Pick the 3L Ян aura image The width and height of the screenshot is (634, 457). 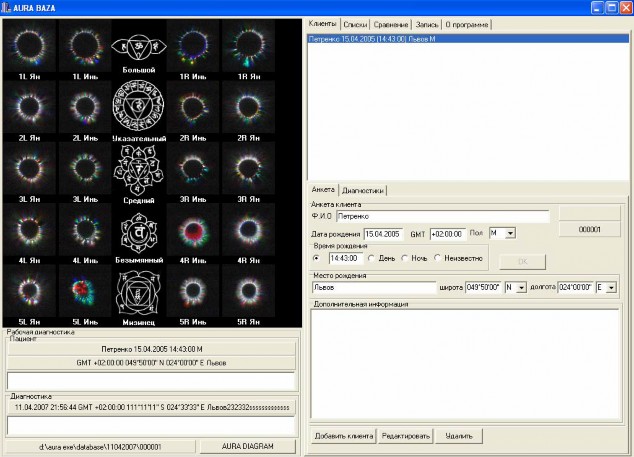[x=29, y=168]
